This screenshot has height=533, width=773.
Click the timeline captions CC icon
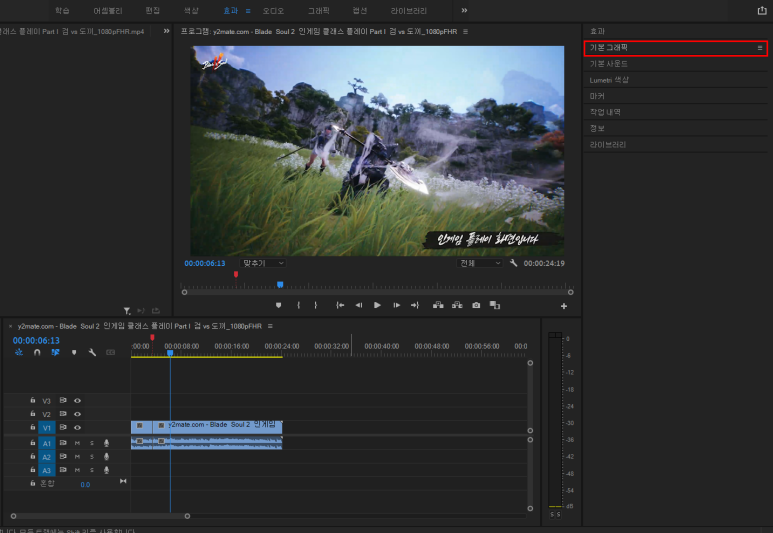[x=110, y=352]
